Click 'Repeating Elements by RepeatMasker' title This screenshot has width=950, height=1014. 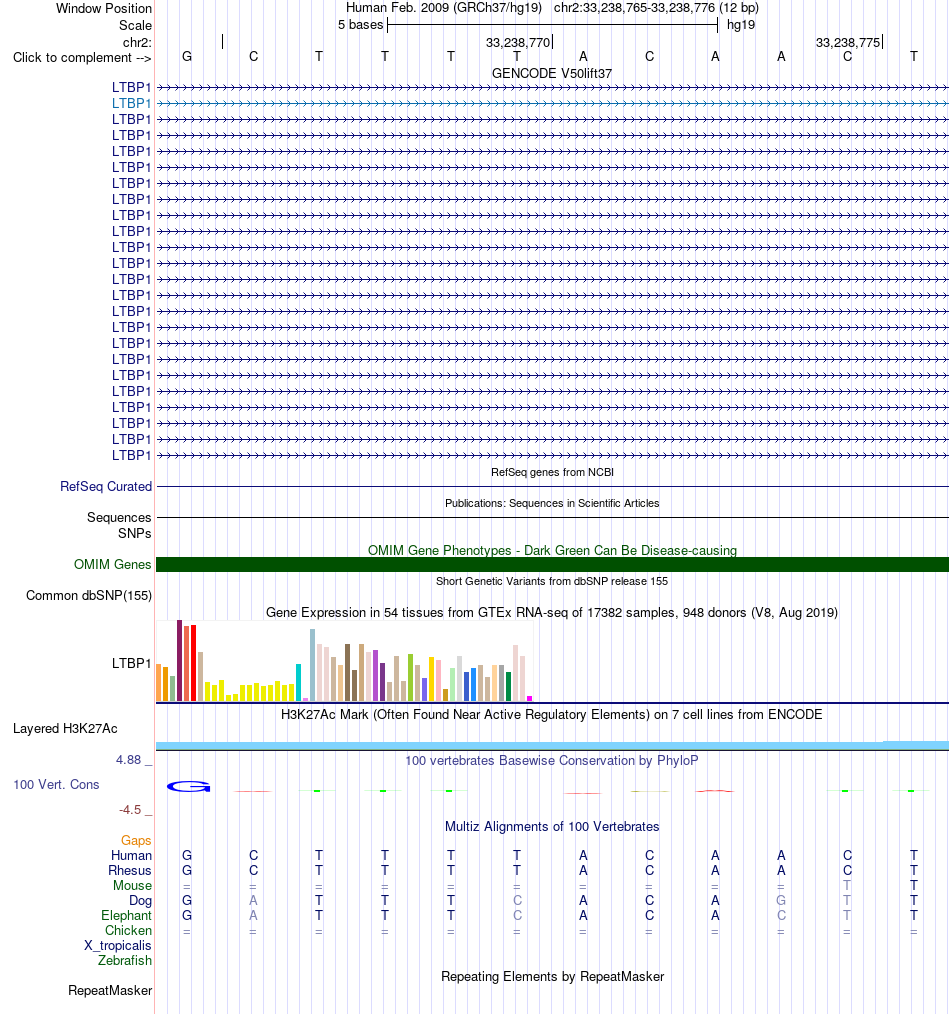click(x=552, y=976)
